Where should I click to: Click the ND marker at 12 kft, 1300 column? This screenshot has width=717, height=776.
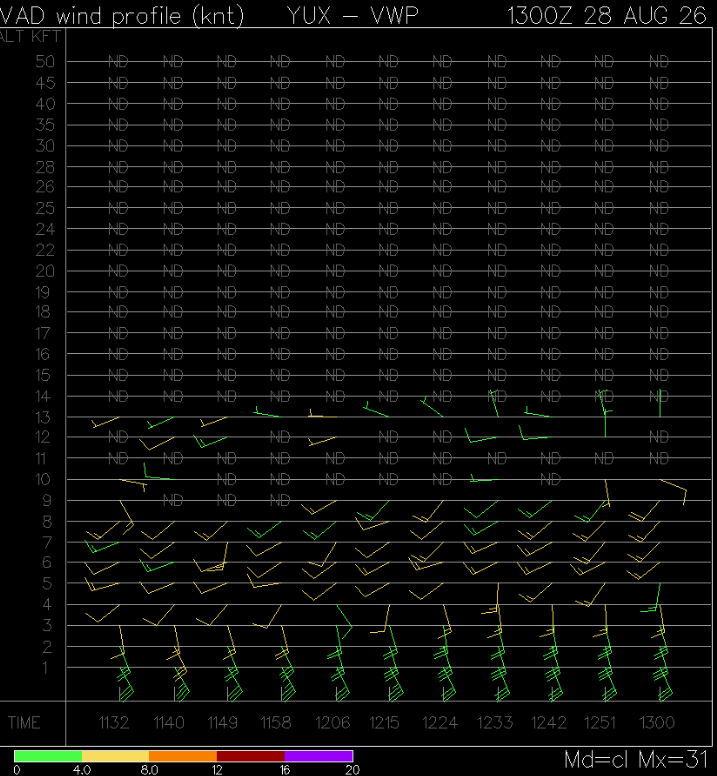pyautogui.click(x=659, y=437)
